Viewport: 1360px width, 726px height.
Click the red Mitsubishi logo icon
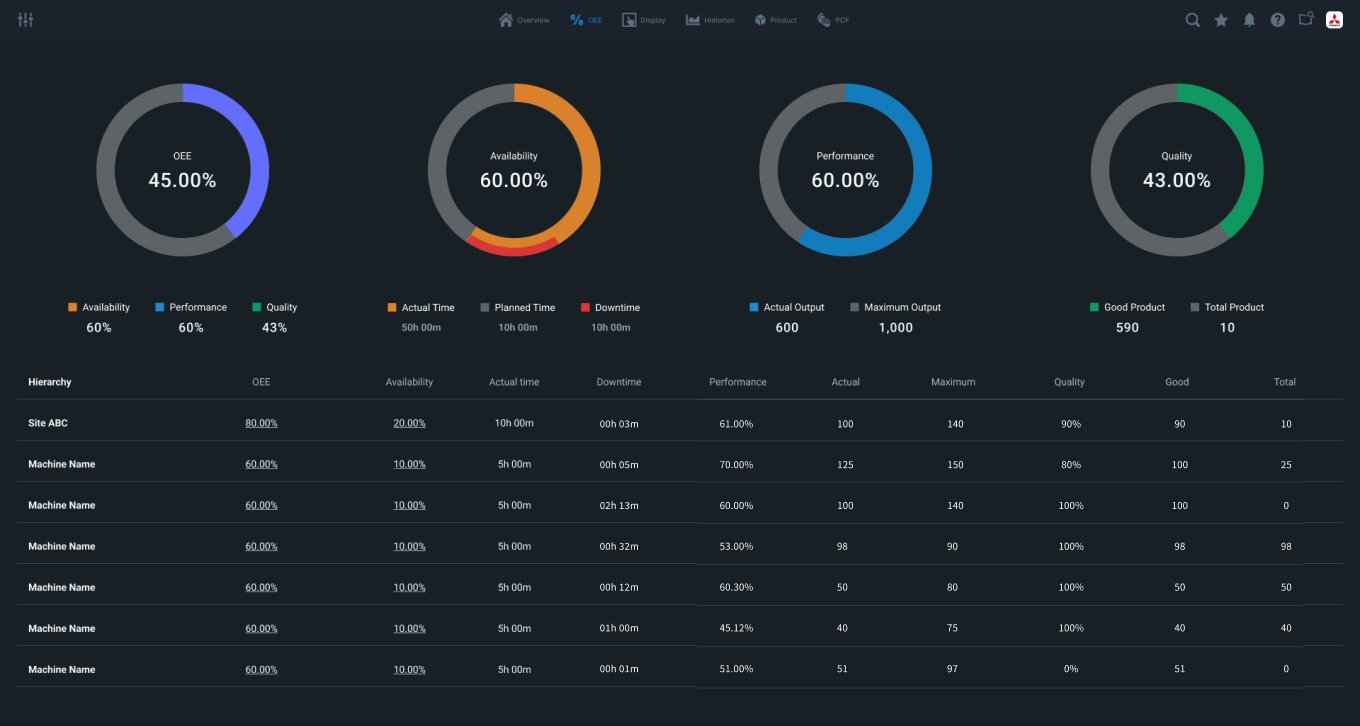pyautogui.click(x=1334, y=20)
